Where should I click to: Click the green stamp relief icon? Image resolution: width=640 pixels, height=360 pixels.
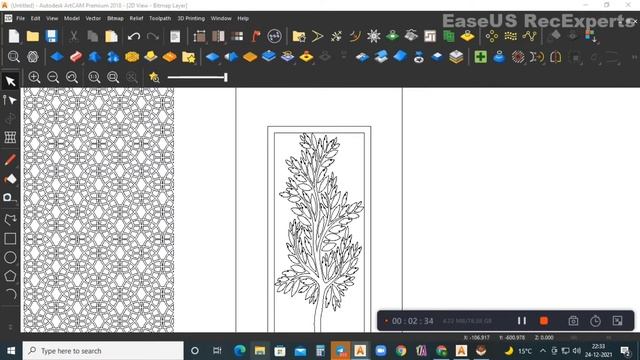[392, 36]
